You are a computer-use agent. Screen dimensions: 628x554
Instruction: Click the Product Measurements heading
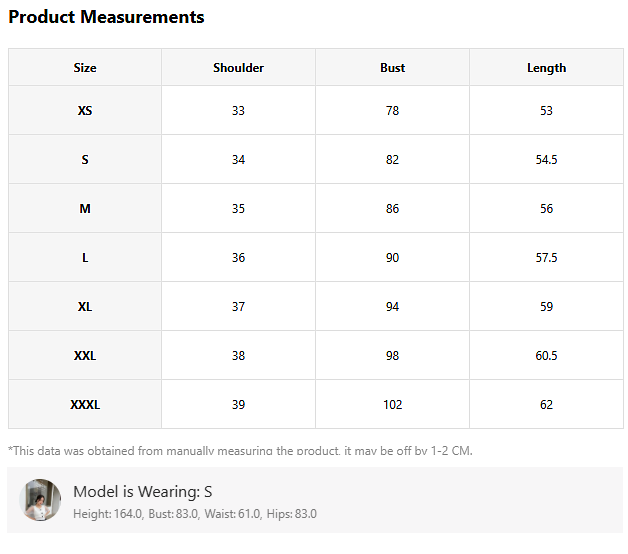pos(106,17)
